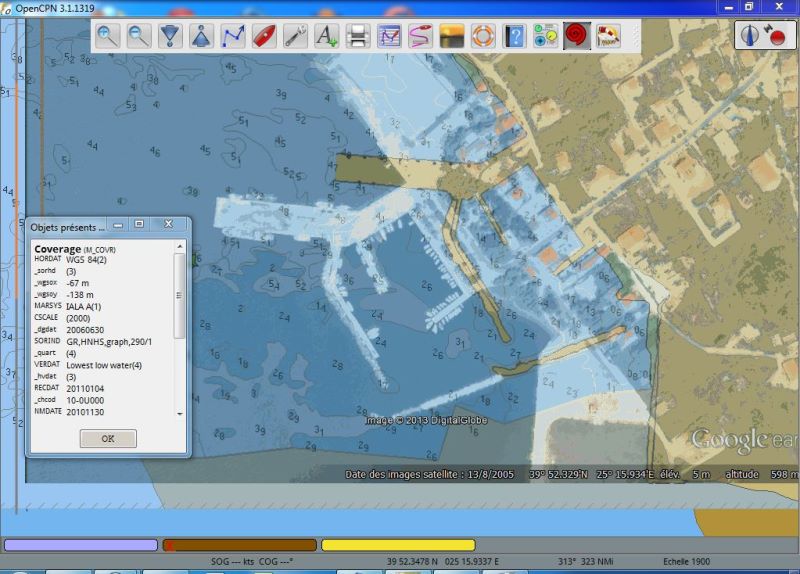Open the Route Manager icon
The width and height of the screenshot is (800, 574).
(389, 36)
